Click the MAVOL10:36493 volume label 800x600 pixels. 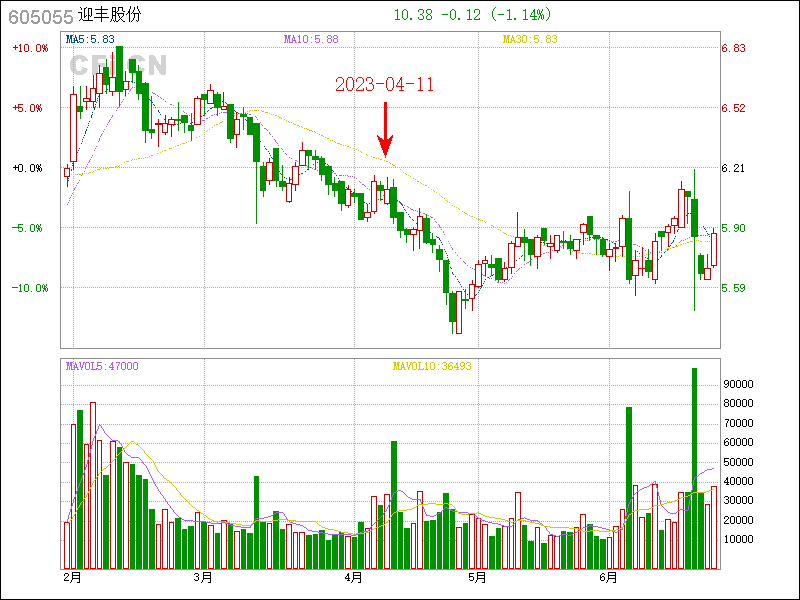coord(431,366)
